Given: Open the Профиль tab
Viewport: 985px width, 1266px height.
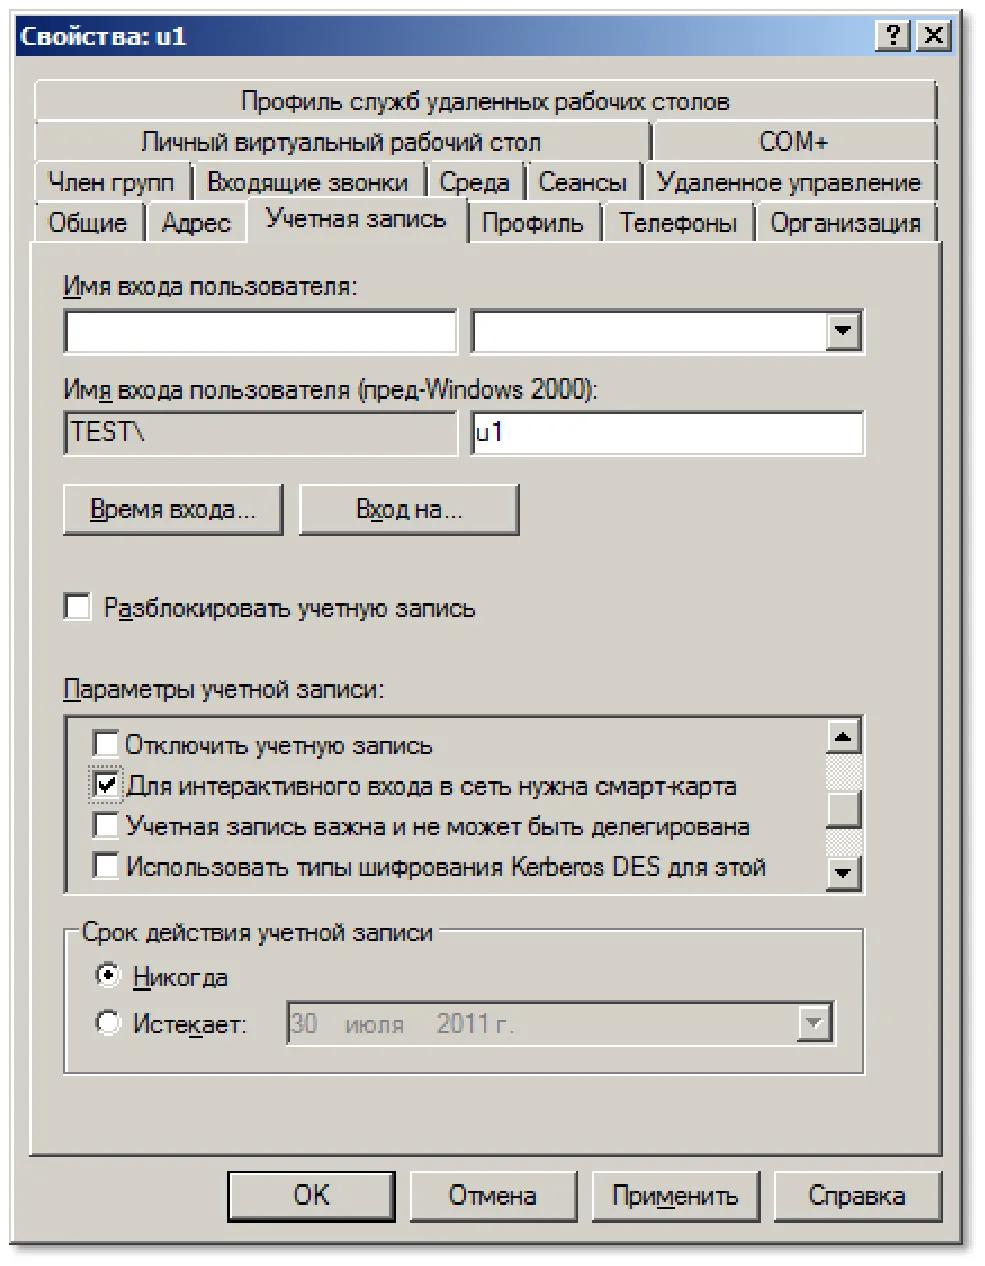Looking at the screenshot, I should [x=533, y=223].
